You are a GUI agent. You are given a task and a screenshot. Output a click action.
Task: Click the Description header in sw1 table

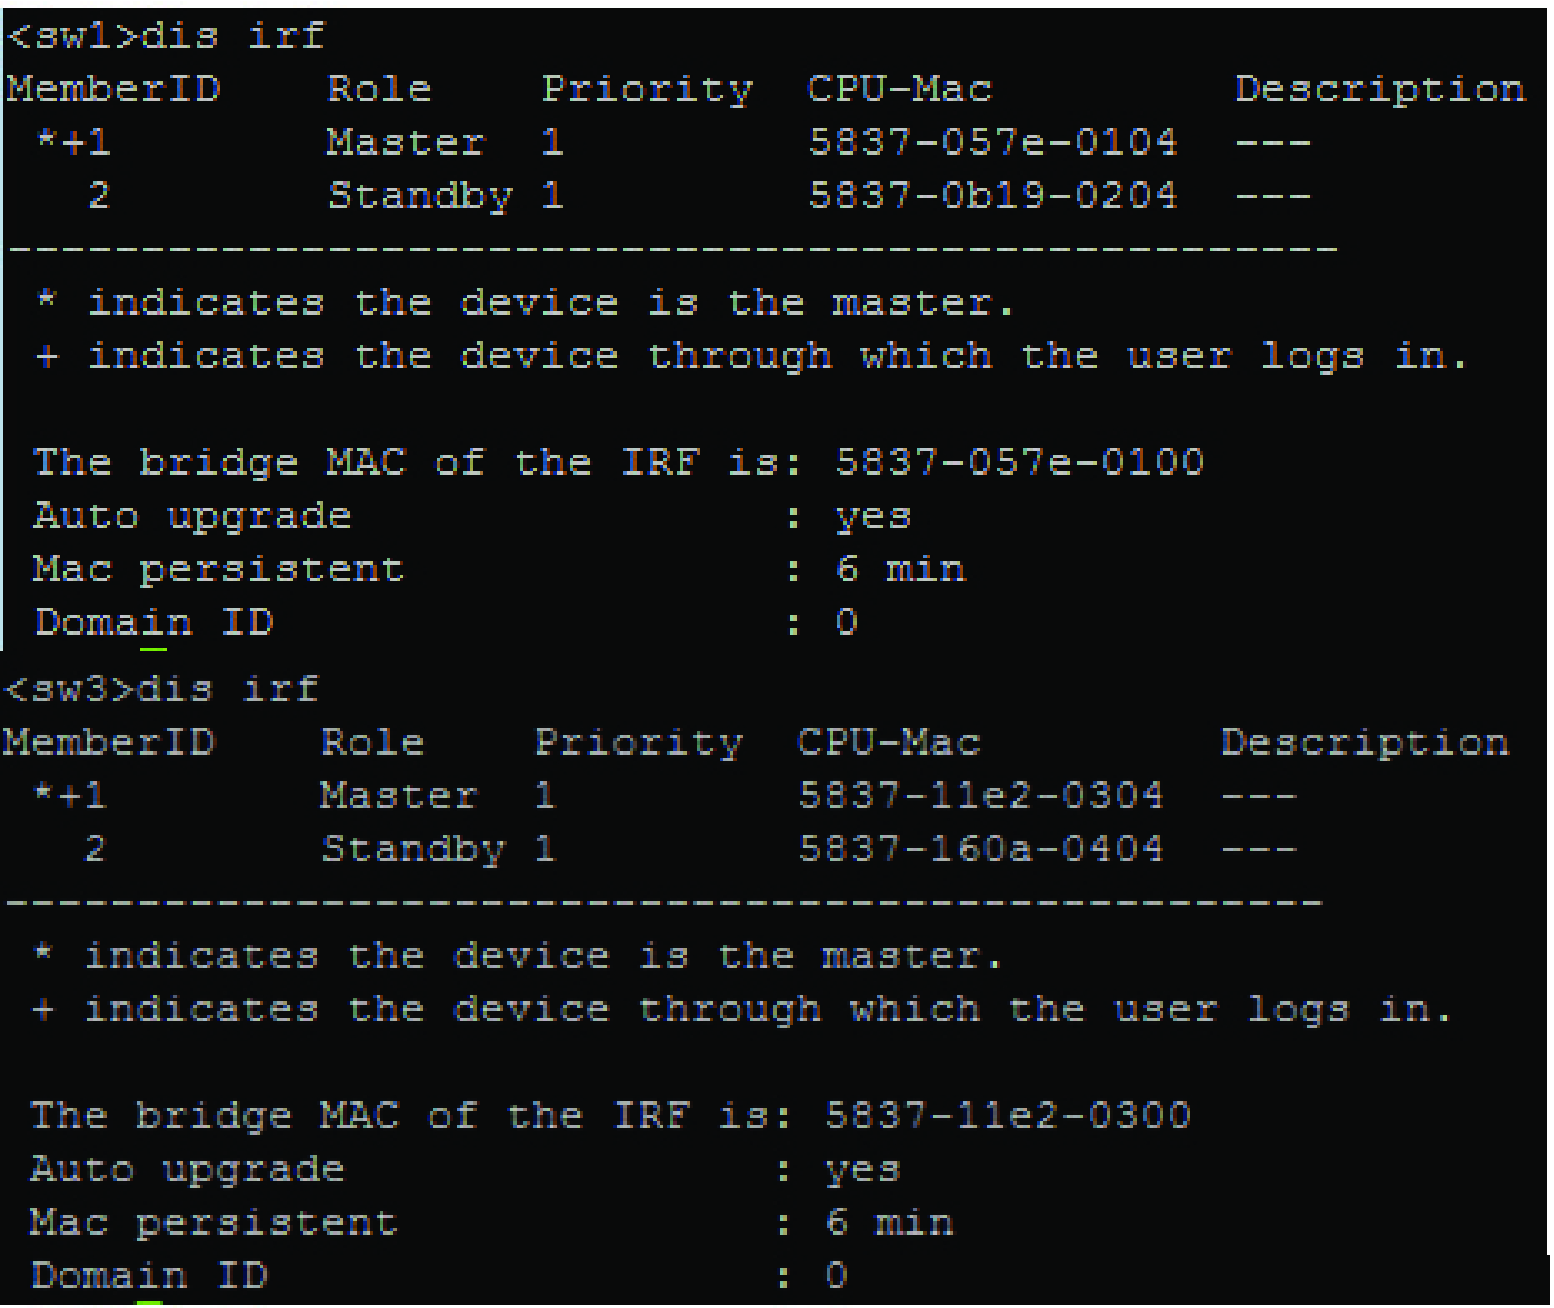tap(1380, 90)
